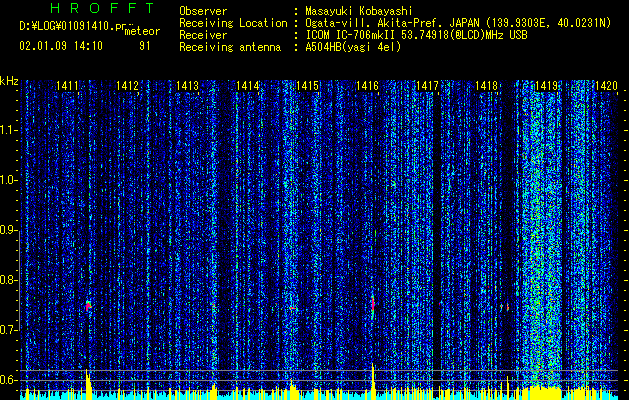Image resolution: width=629 pixels, height=400 pixels.
Task: Click the 1417 time marker
Action: 427,85
